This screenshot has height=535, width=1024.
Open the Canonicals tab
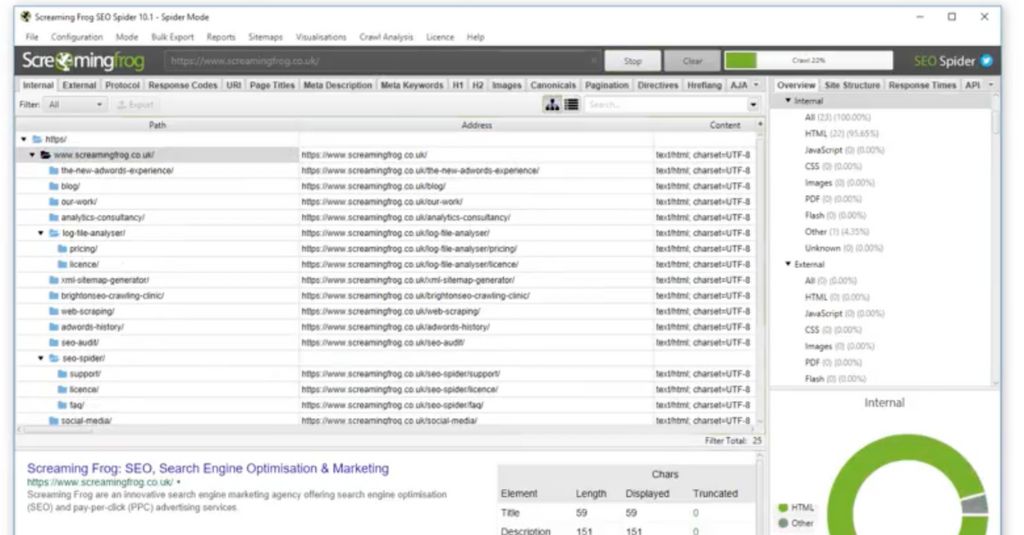(x=553, y=85)
